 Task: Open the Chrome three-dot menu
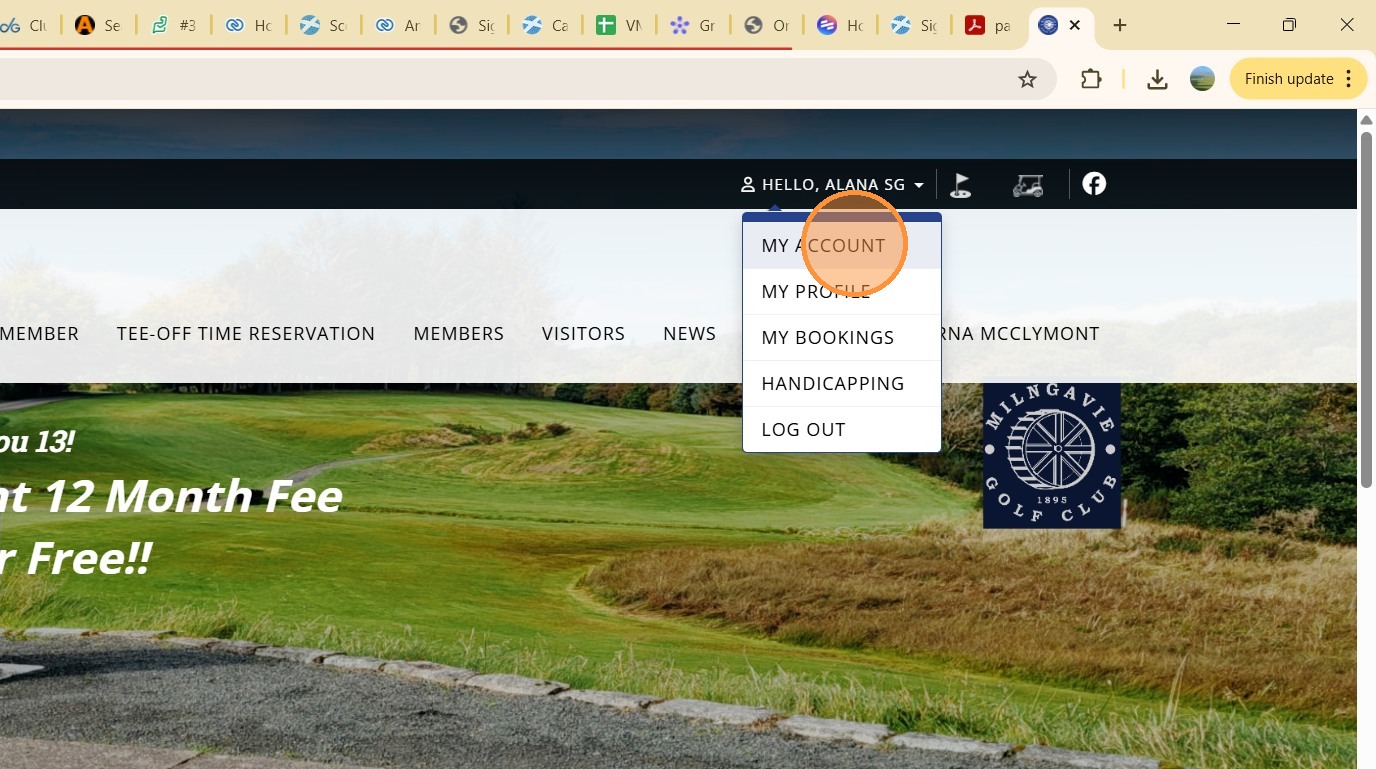tap(1349, 79)
